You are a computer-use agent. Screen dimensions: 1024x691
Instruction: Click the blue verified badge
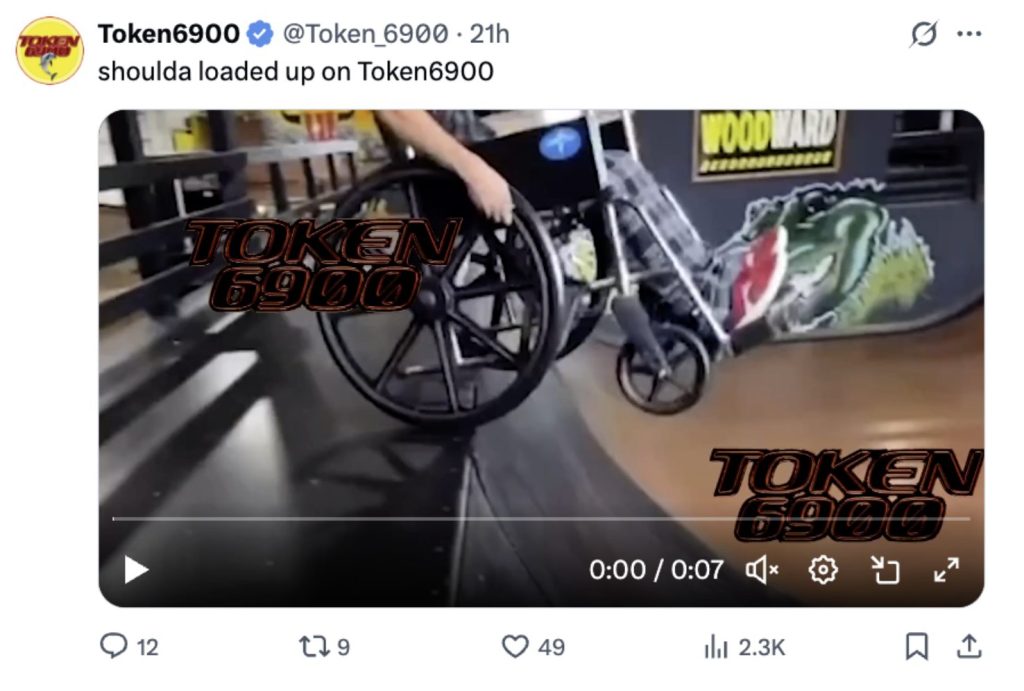point(260,34)
